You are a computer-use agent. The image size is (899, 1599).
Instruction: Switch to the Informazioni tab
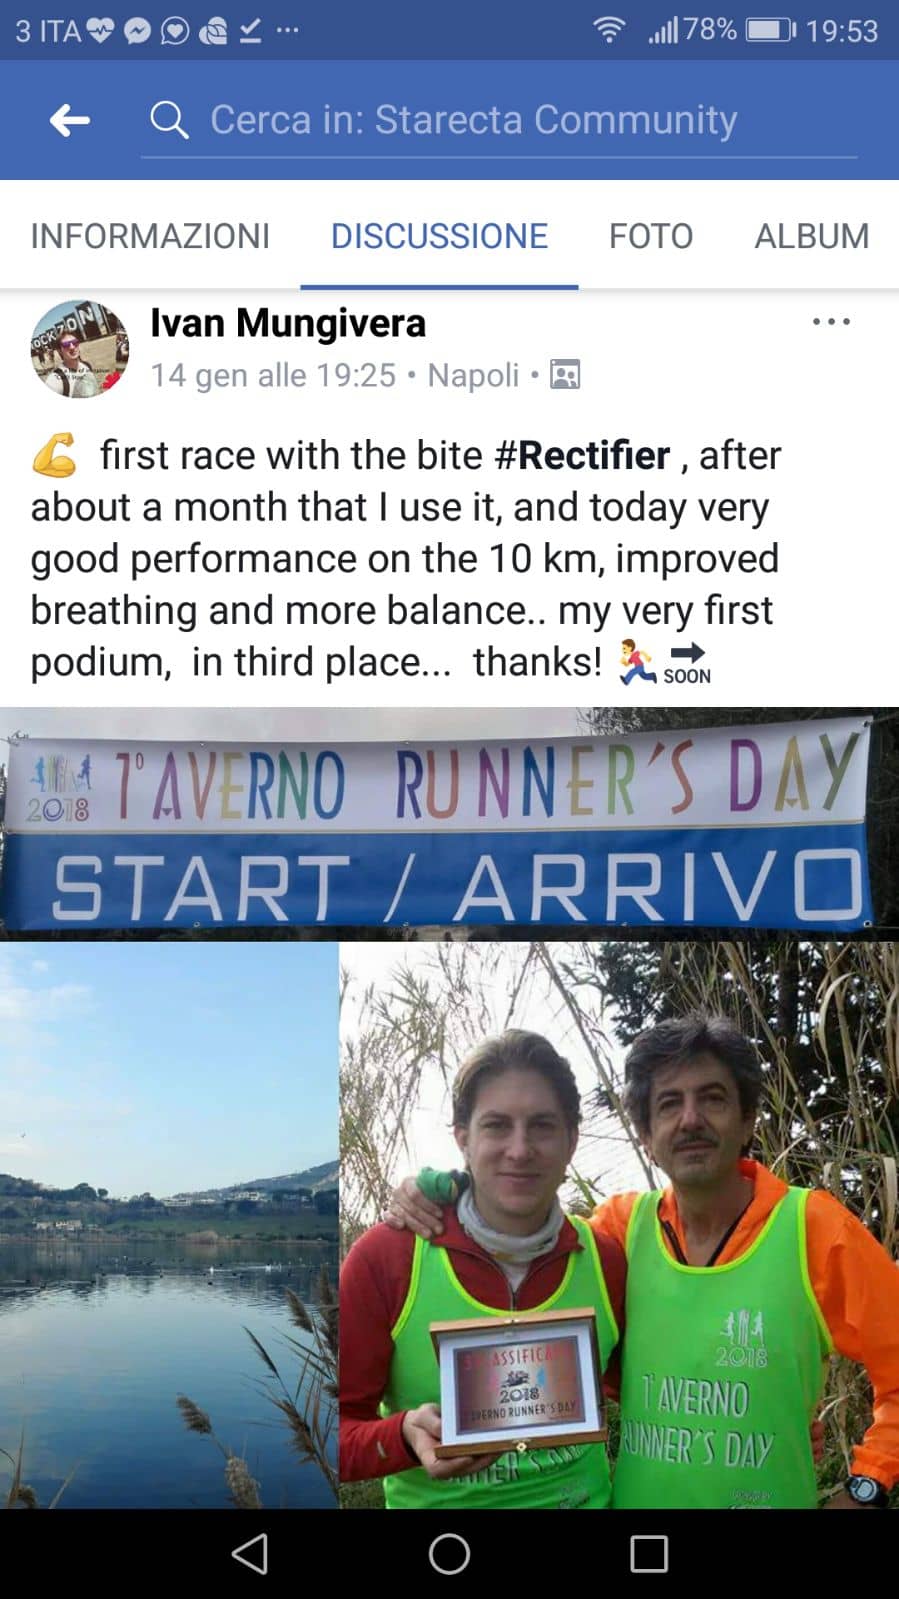[x=150, y=236]
